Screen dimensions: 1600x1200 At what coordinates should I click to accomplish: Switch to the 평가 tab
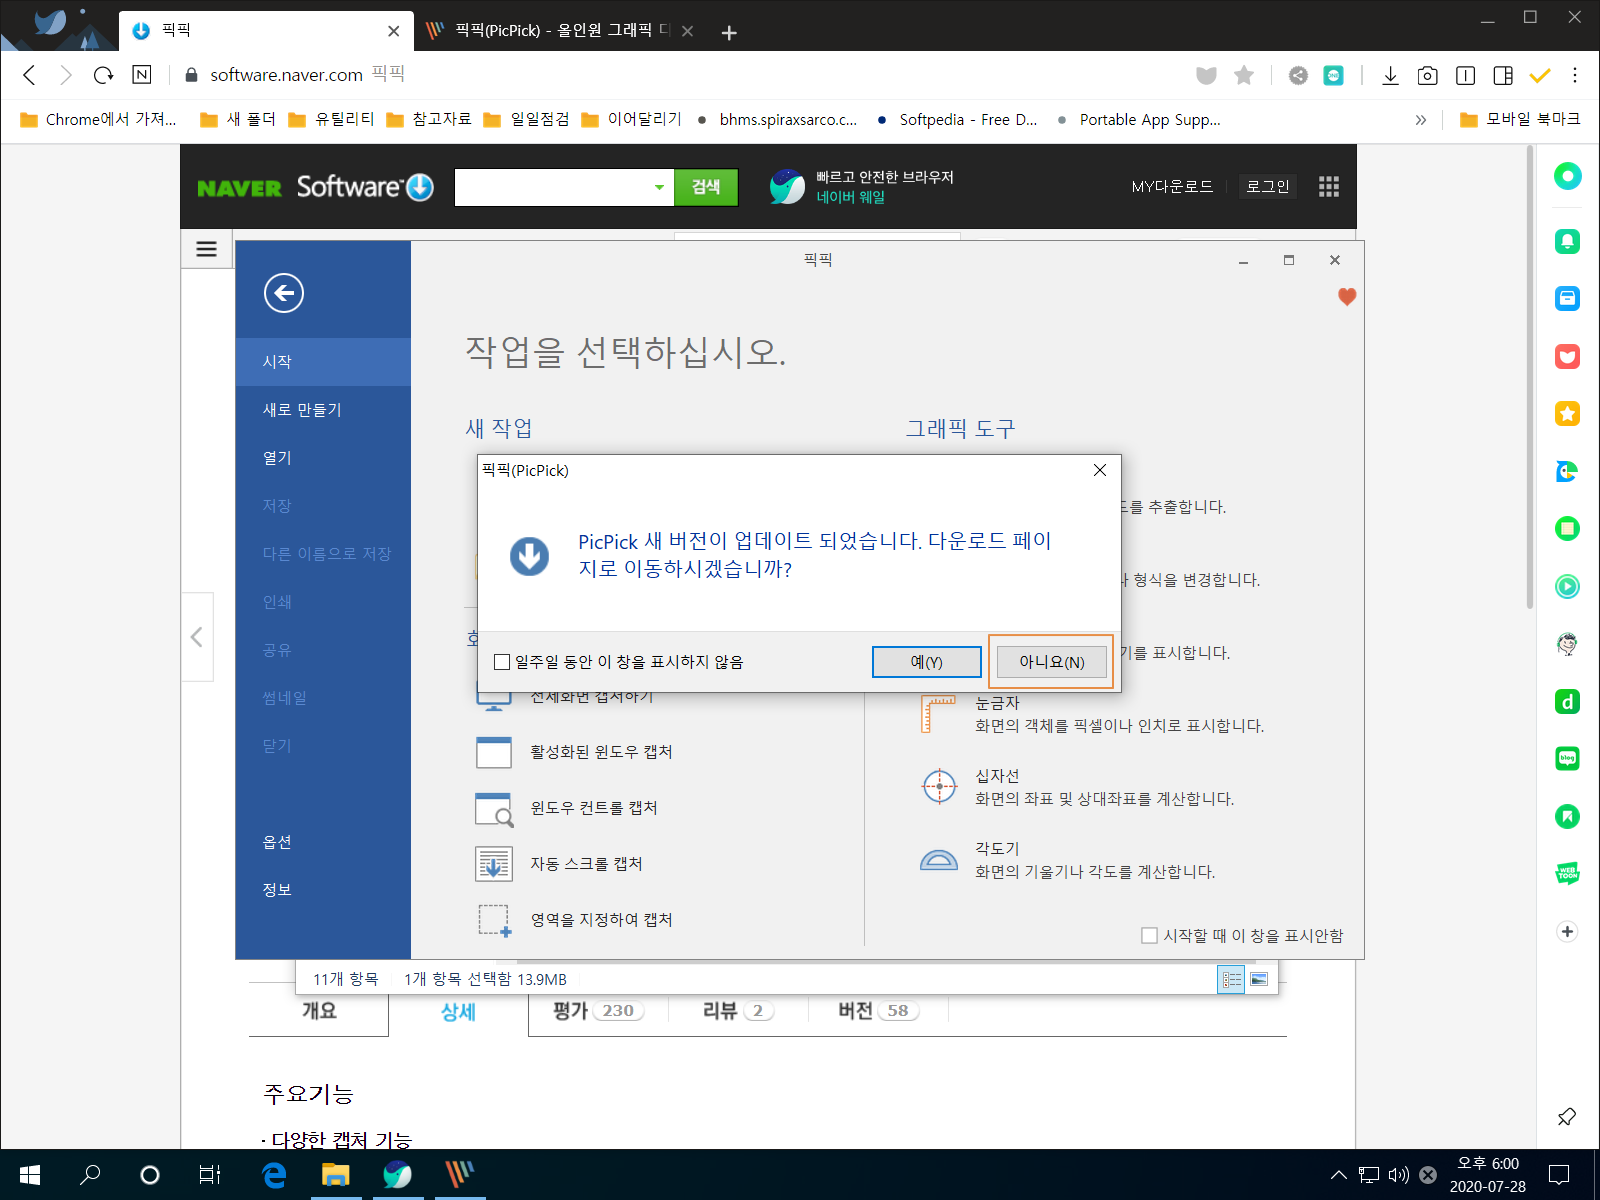click(599, 1011)
